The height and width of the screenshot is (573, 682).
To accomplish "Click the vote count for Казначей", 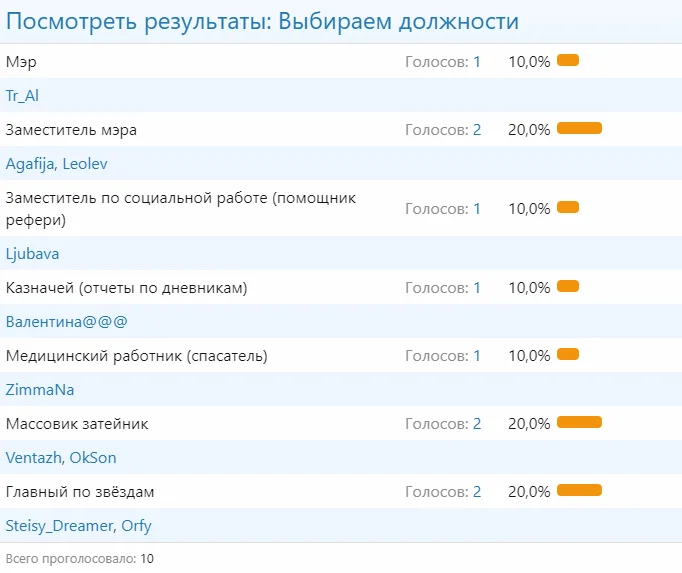I will 476,288.
